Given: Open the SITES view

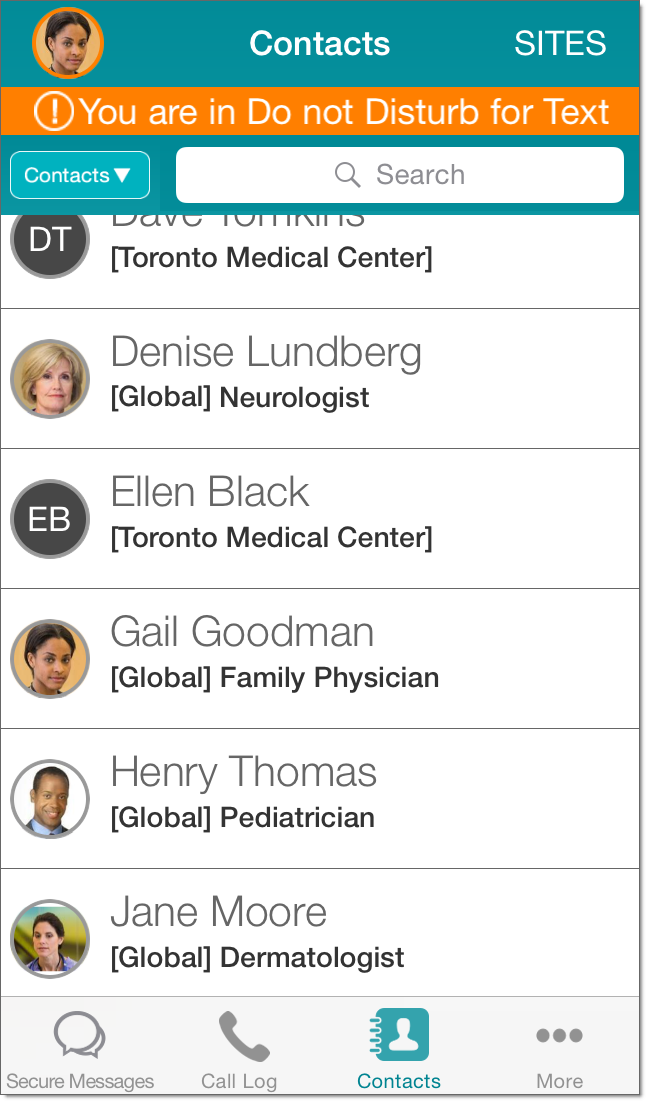Looking at the screenshot, I should (560, 43).
